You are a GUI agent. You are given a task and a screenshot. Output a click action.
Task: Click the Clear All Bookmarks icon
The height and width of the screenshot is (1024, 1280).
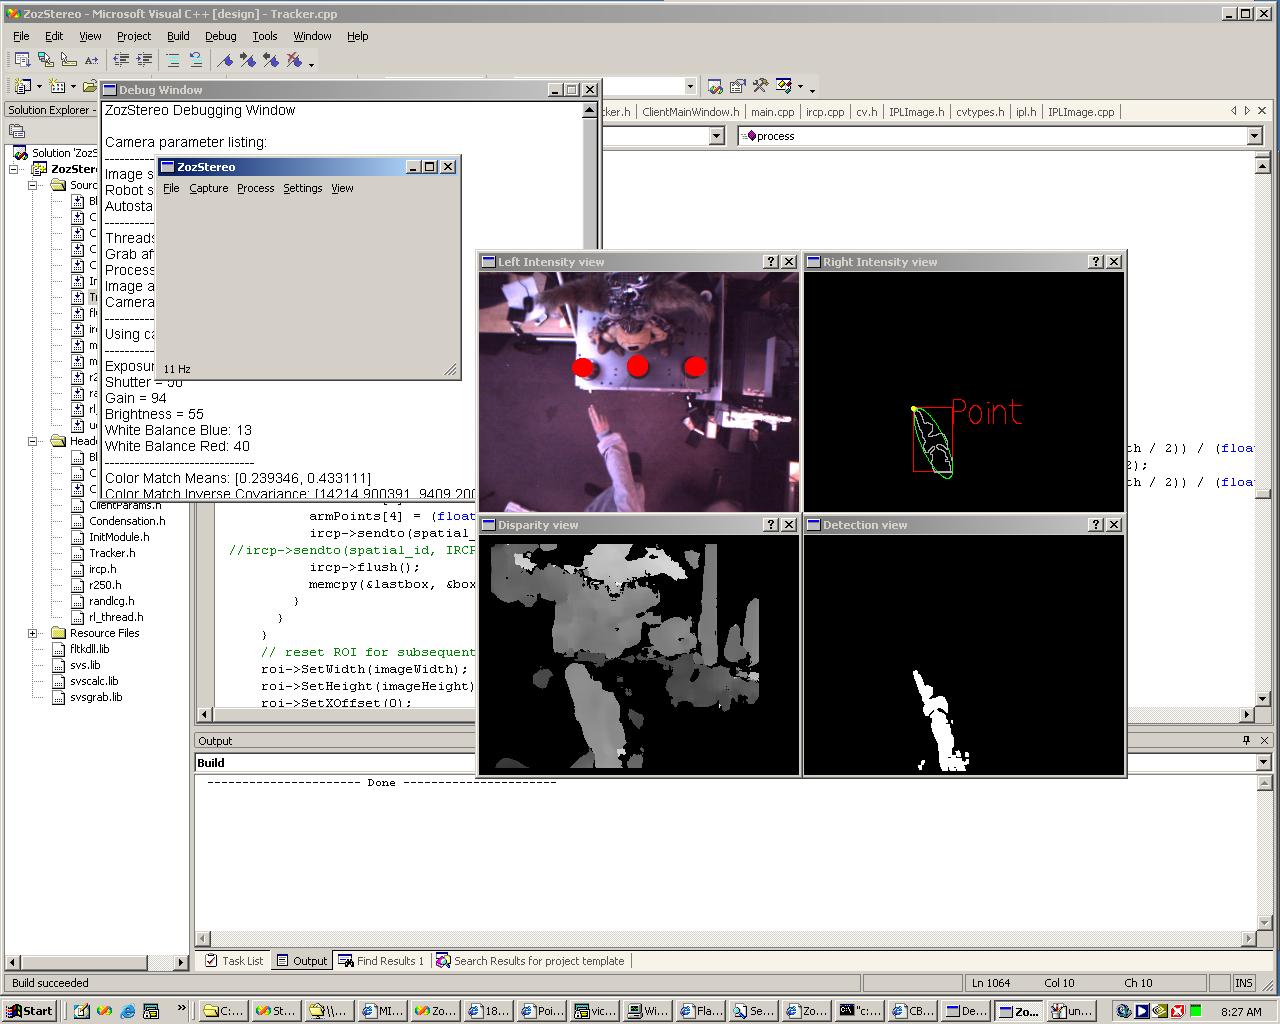295,61
